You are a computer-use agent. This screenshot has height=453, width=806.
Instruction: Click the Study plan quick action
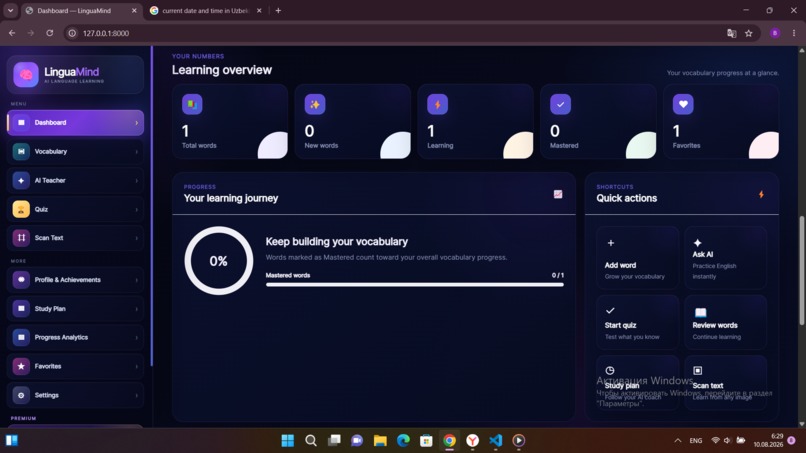point(637,383)
